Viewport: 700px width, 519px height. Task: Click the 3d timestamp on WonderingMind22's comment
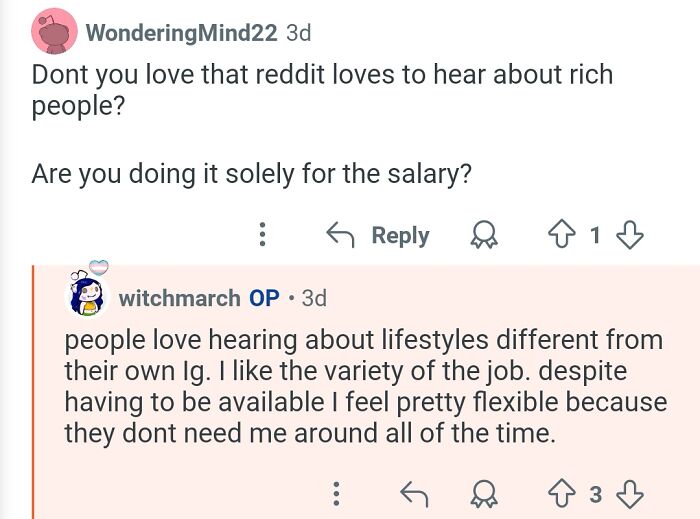tap(298, 32)
